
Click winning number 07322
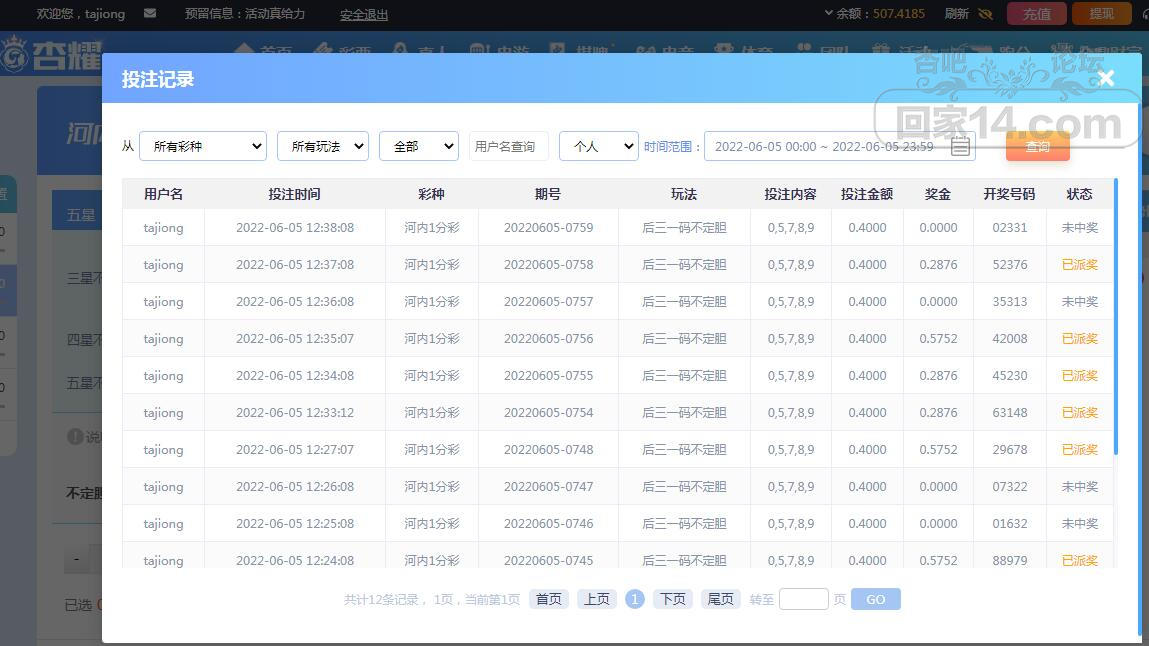[1010, 486]
